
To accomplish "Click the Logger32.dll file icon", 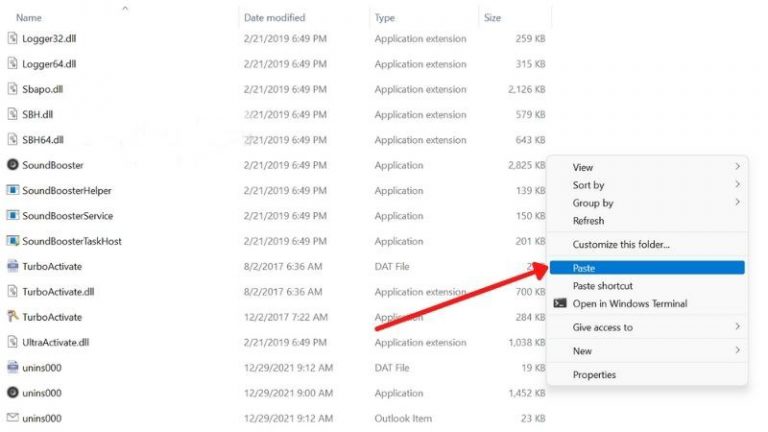I will coord(13,39).
